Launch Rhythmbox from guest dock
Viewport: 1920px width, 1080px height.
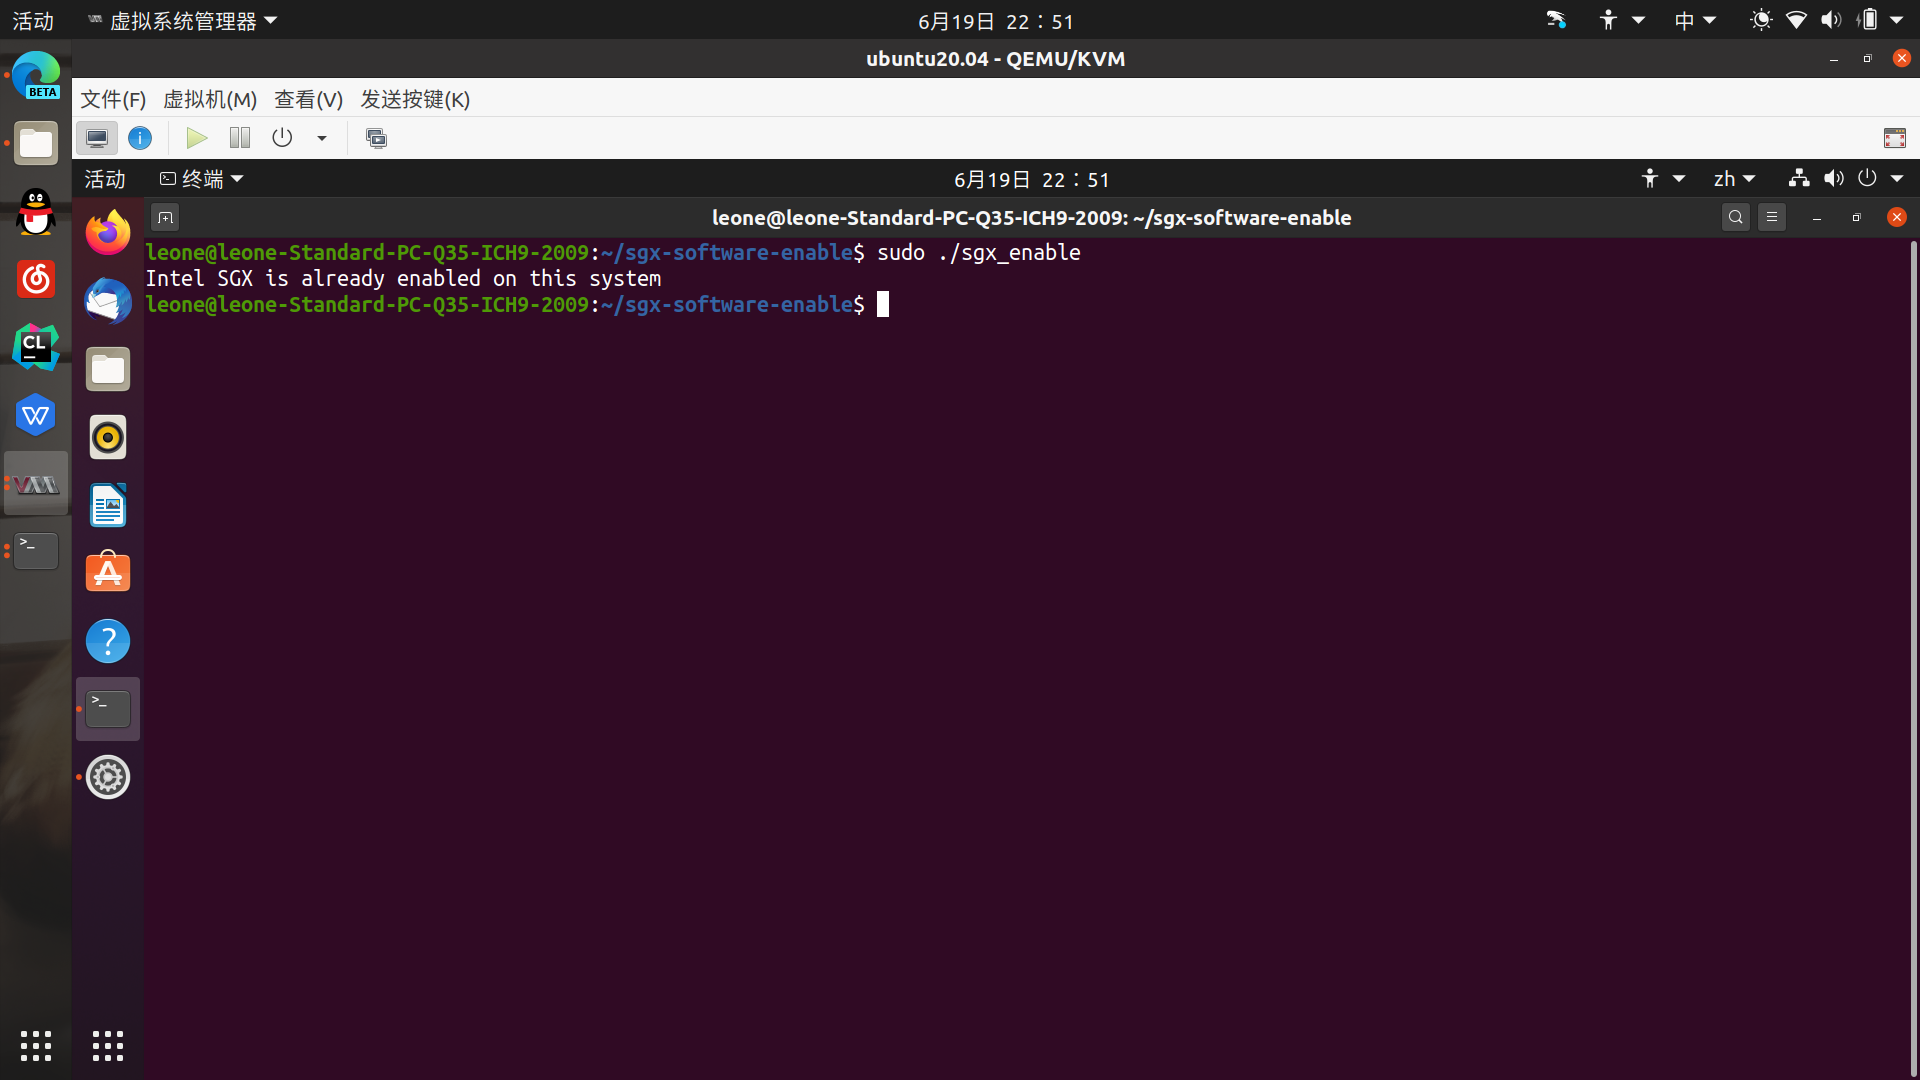[x=108, y=437]
